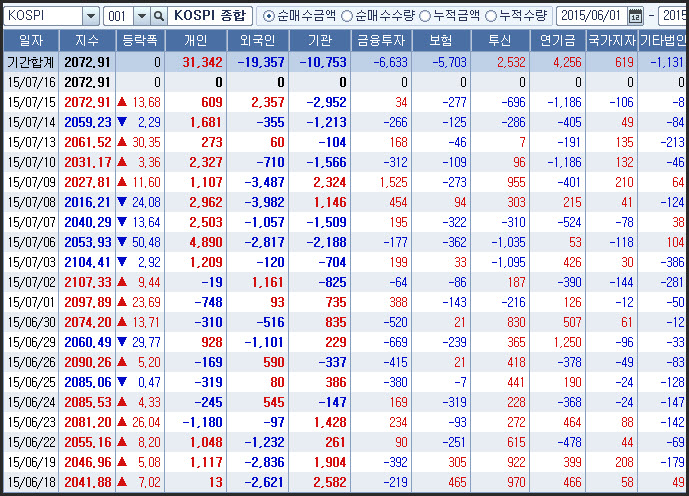This screenshot has height=496, width=689.
Task: Click 개인 value 2,327 on 15/07/10
Action: click(206, 162)
